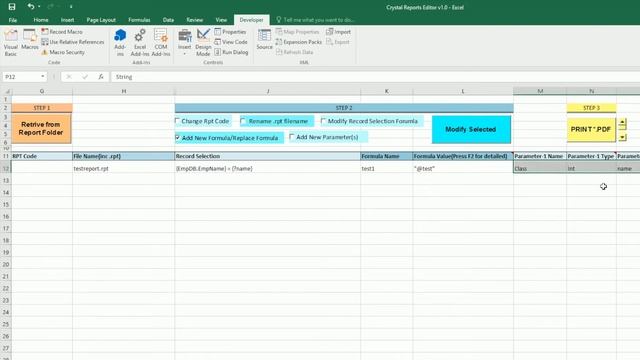Open the undo history dropdown arrow
Screen dimensions: 640x360
coord(39,7)
